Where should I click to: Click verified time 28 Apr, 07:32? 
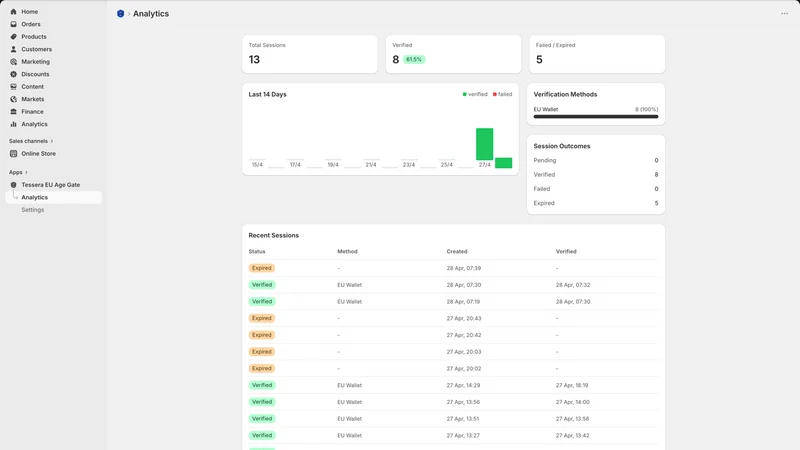572,285
